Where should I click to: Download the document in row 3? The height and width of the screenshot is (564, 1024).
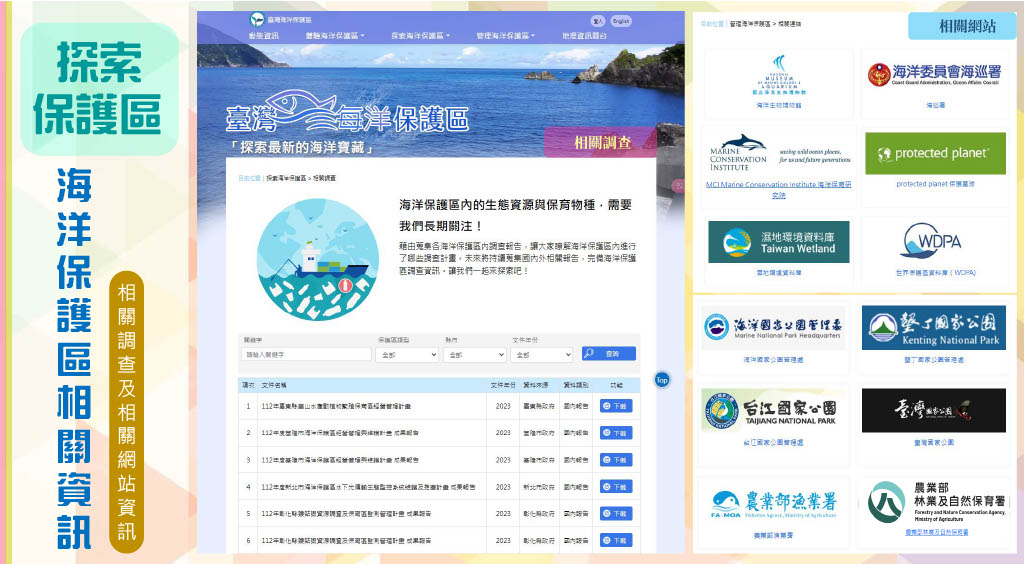pyautogui.click(x=616, y=460)
